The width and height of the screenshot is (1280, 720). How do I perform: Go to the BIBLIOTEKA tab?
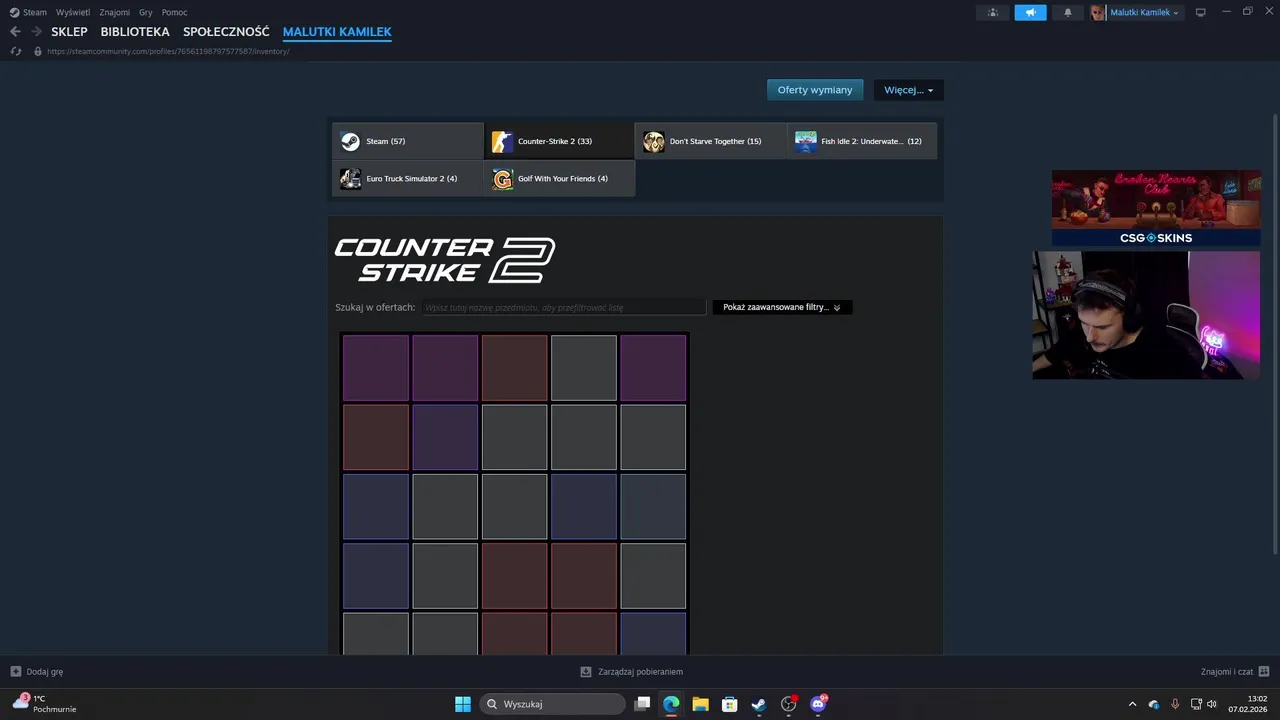pos(135,32)
